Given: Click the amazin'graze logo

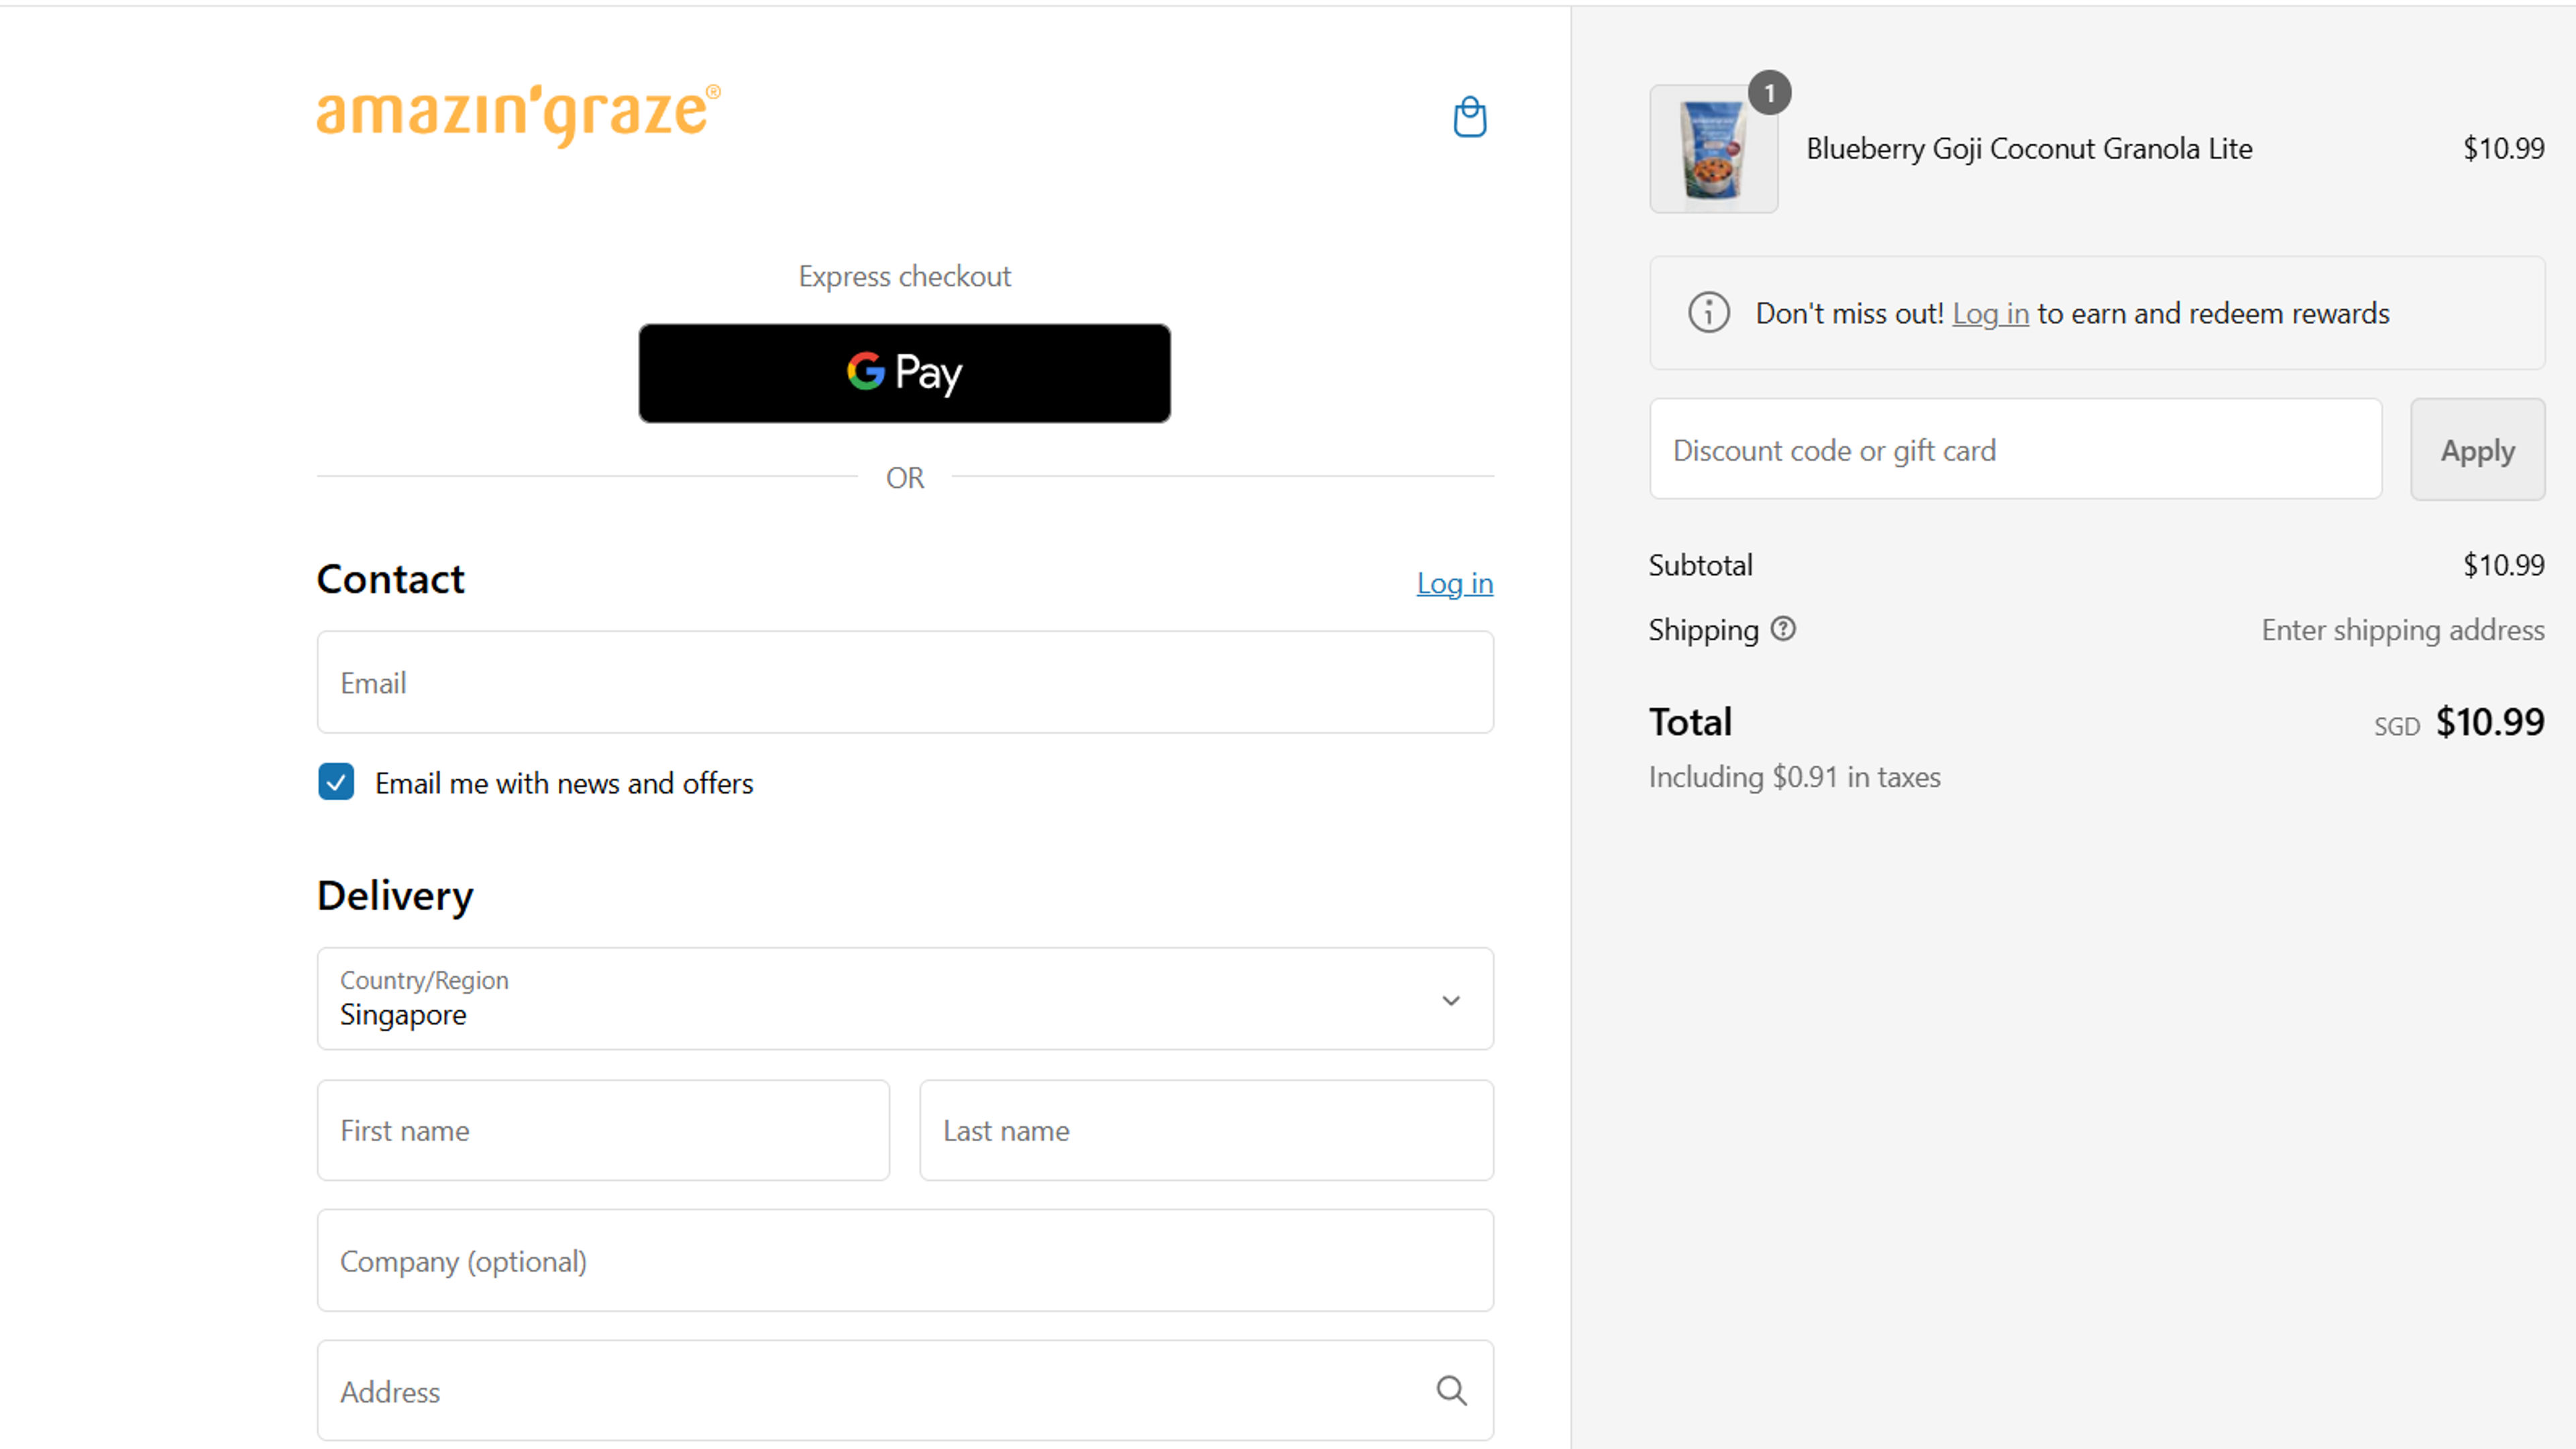Looking at the screenshot, I should pyautogui.click(x=518, y=115).
